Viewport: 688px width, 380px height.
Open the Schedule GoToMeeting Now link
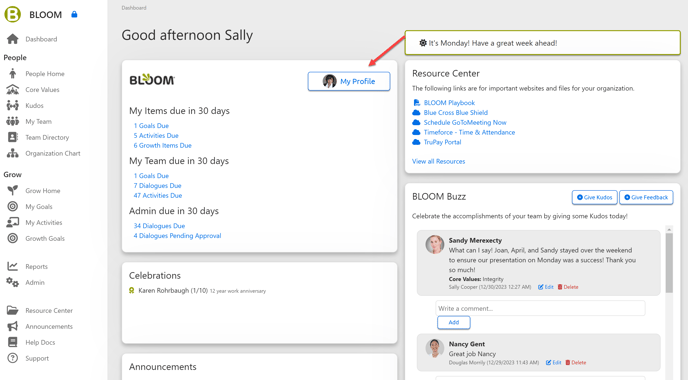point(465,122)
